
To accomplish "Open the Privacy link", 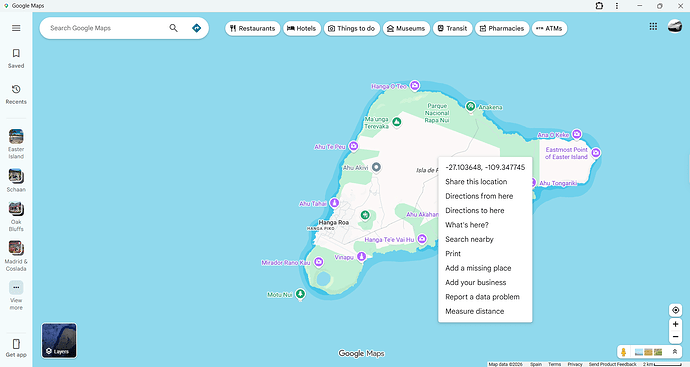I will pyautogui.click(x=575, y=364).
